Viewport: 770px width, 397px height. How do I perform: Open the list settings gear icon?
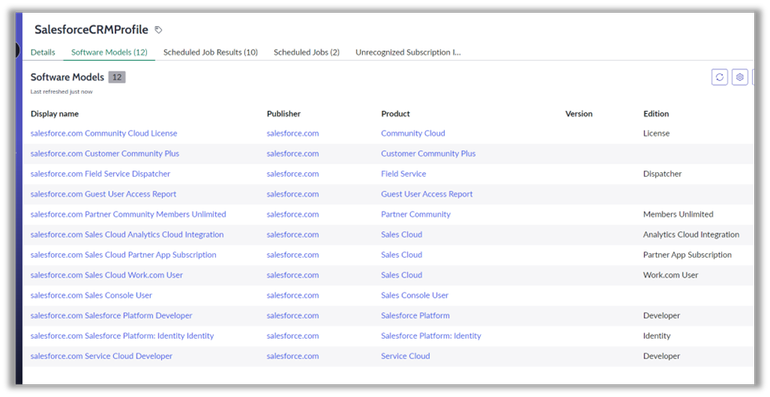[740, 77]
